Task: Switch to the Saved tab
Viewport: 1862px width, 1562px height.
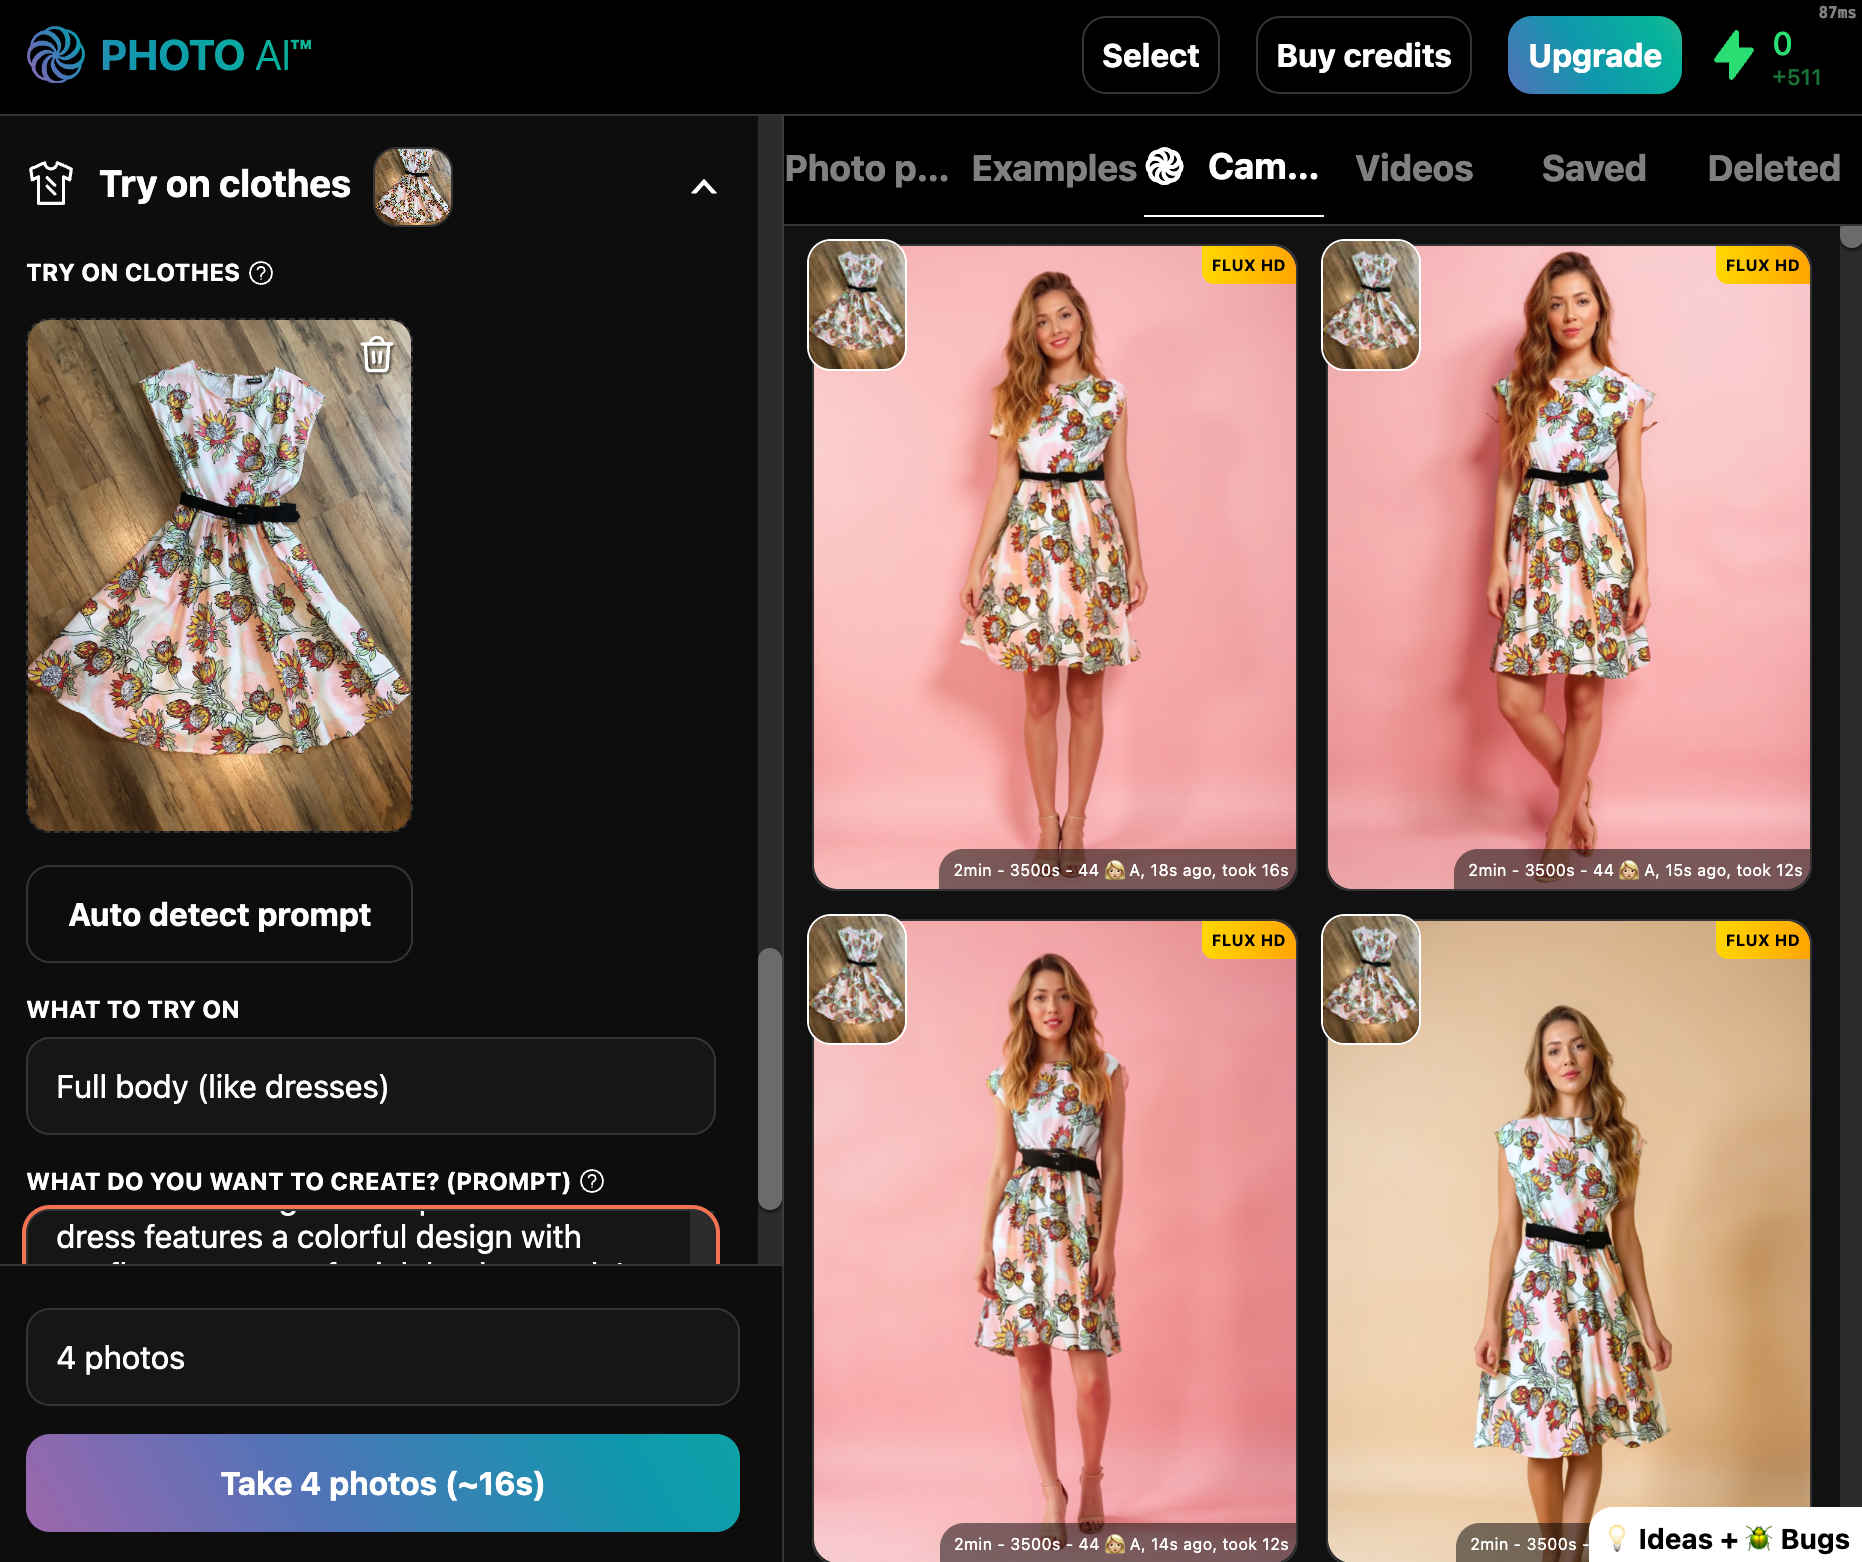Action: click(1593, 168)
